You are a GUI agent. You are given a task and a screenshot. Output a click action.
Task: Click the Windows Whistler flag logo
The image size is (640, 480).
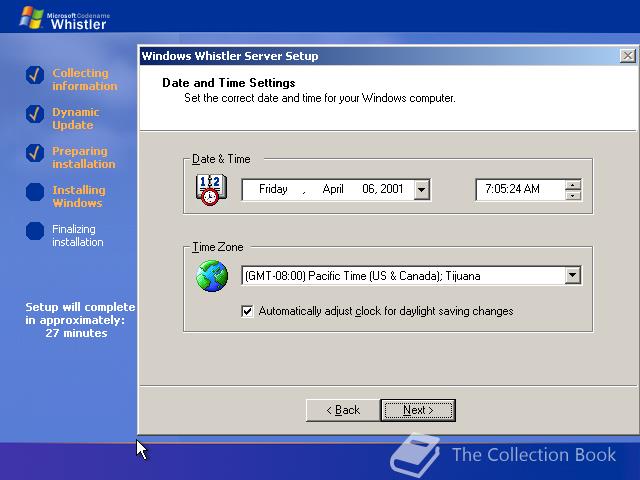[31, 18]
